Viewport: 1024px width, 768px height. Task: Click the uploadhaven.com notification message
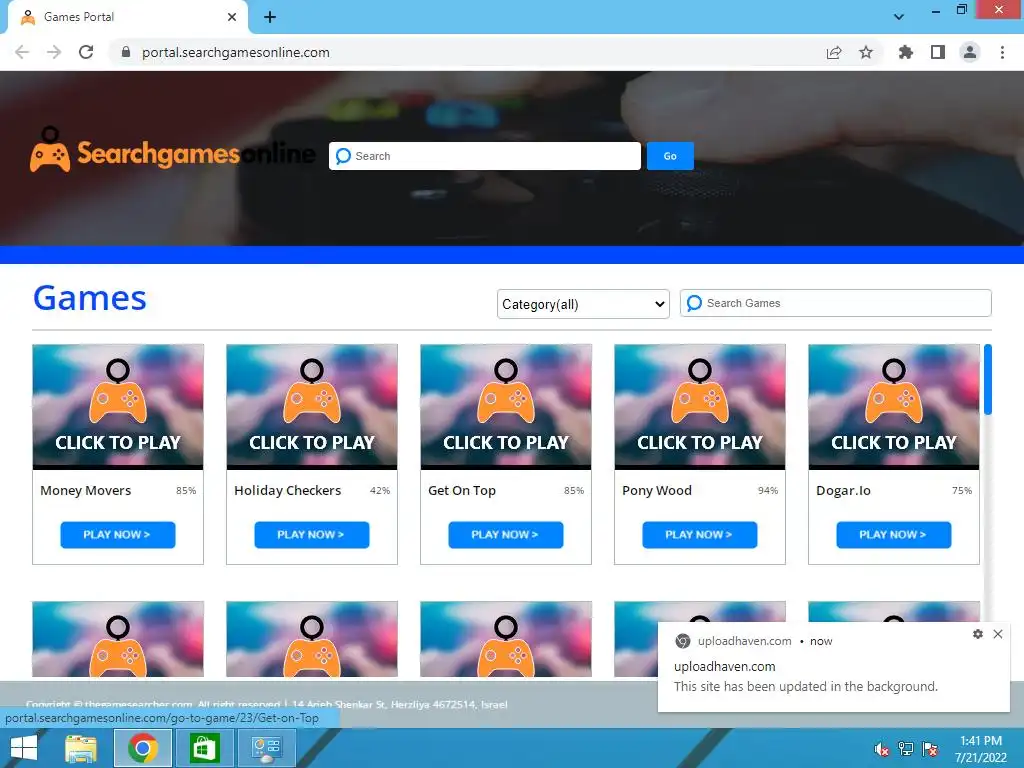(x=805, y=686)
